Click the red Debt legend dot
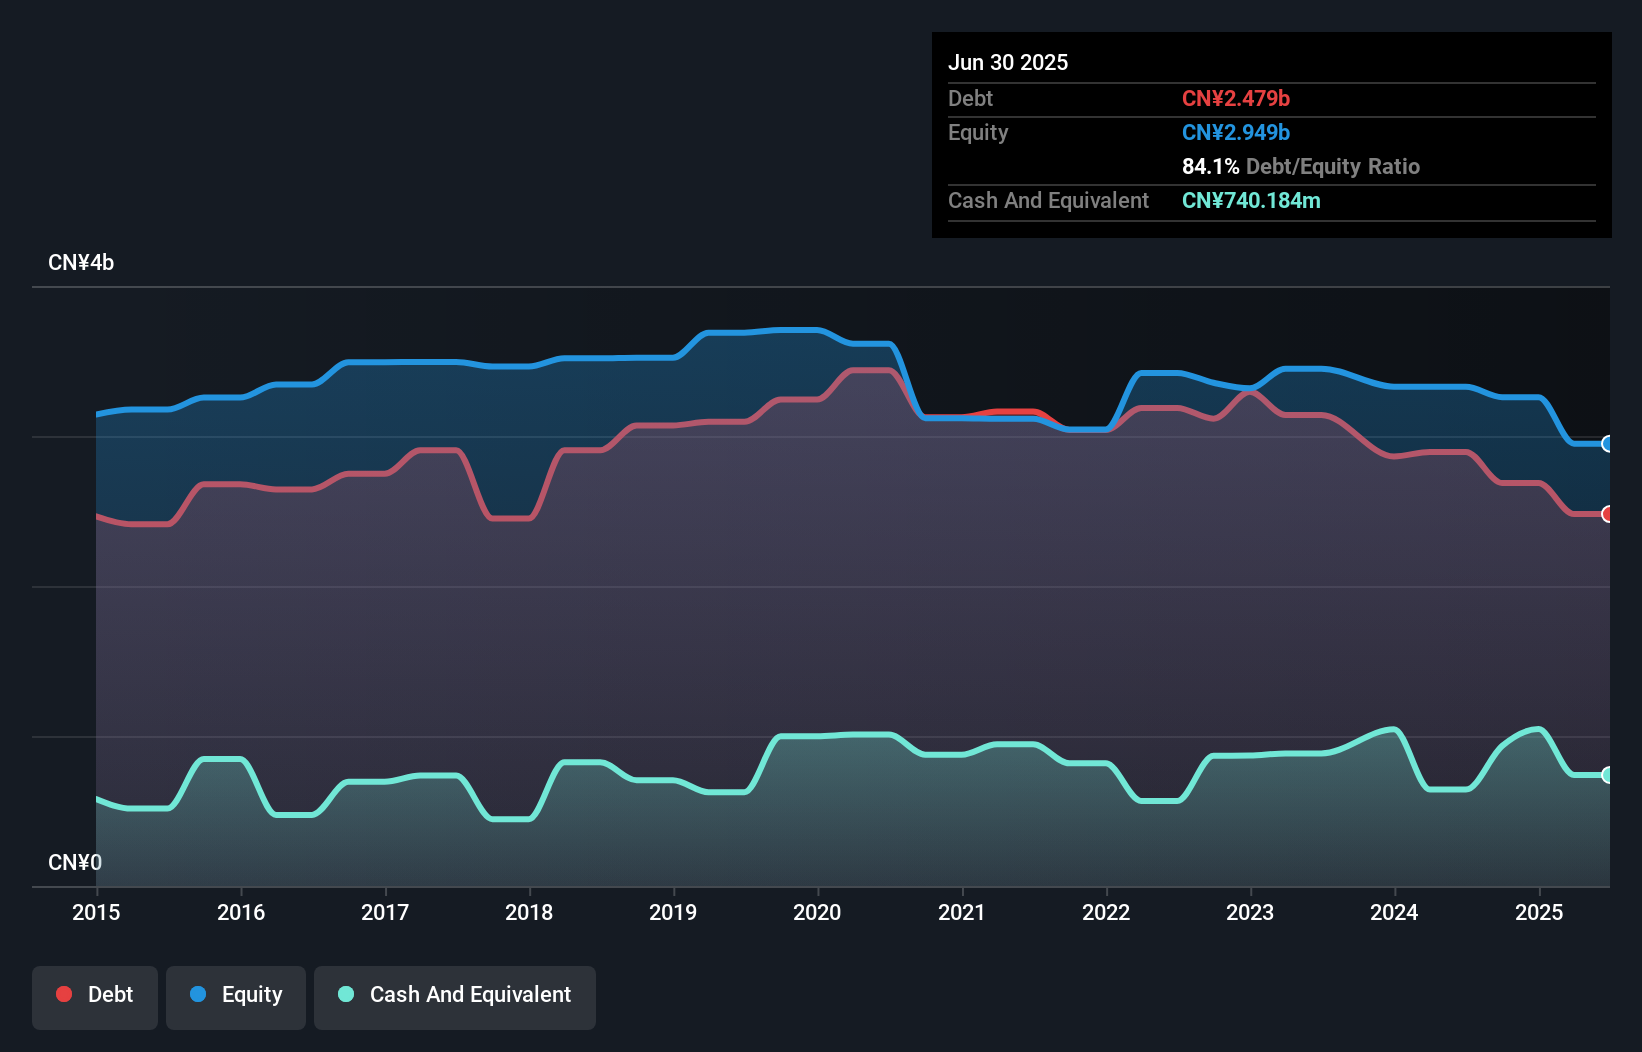This screenshot has height=1052, width=1642. [64, 994]
